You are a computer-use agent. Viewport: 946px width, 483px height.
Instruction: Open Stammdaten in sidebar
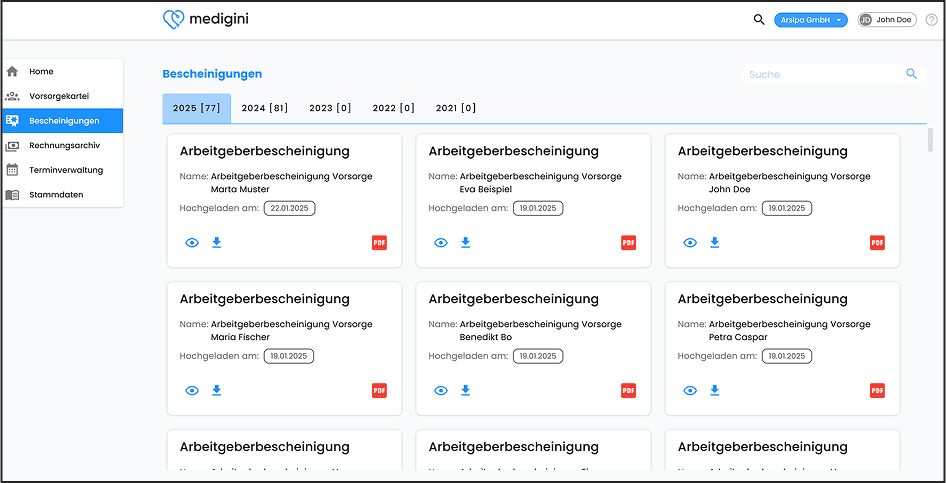click(x=63, y=195)
